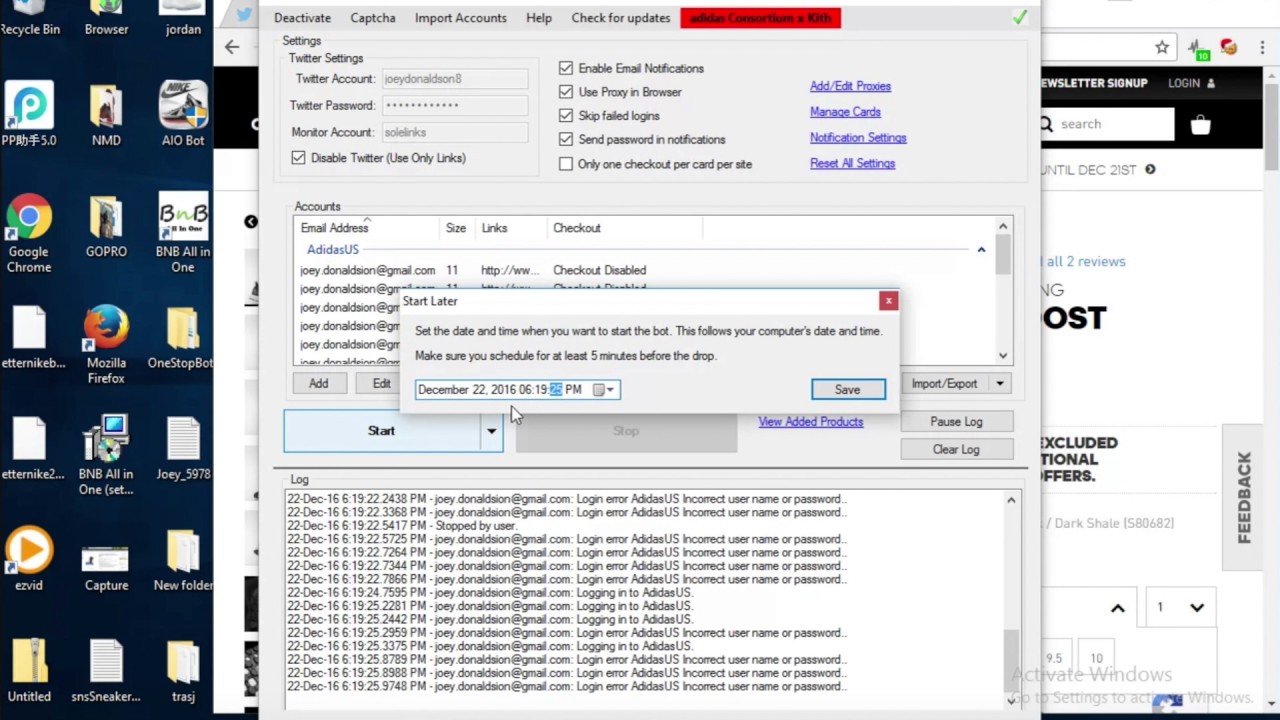Viewport: 1280px width, 720px height.
Task: Open the Help menu
Action: [539, 18]
